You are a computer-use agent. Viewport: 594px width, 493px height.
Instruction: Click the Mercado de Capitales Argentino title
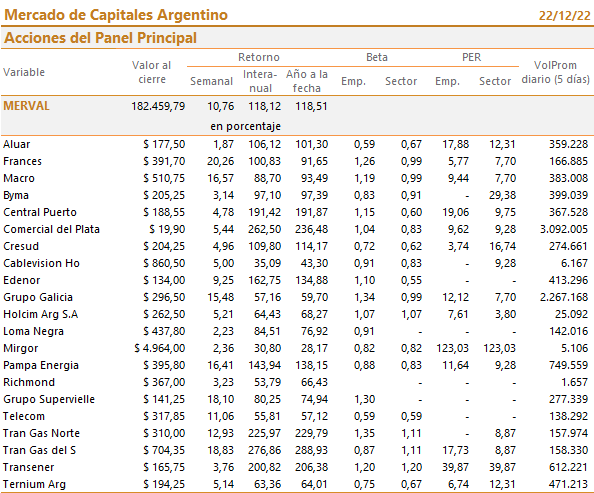[116, 15]
